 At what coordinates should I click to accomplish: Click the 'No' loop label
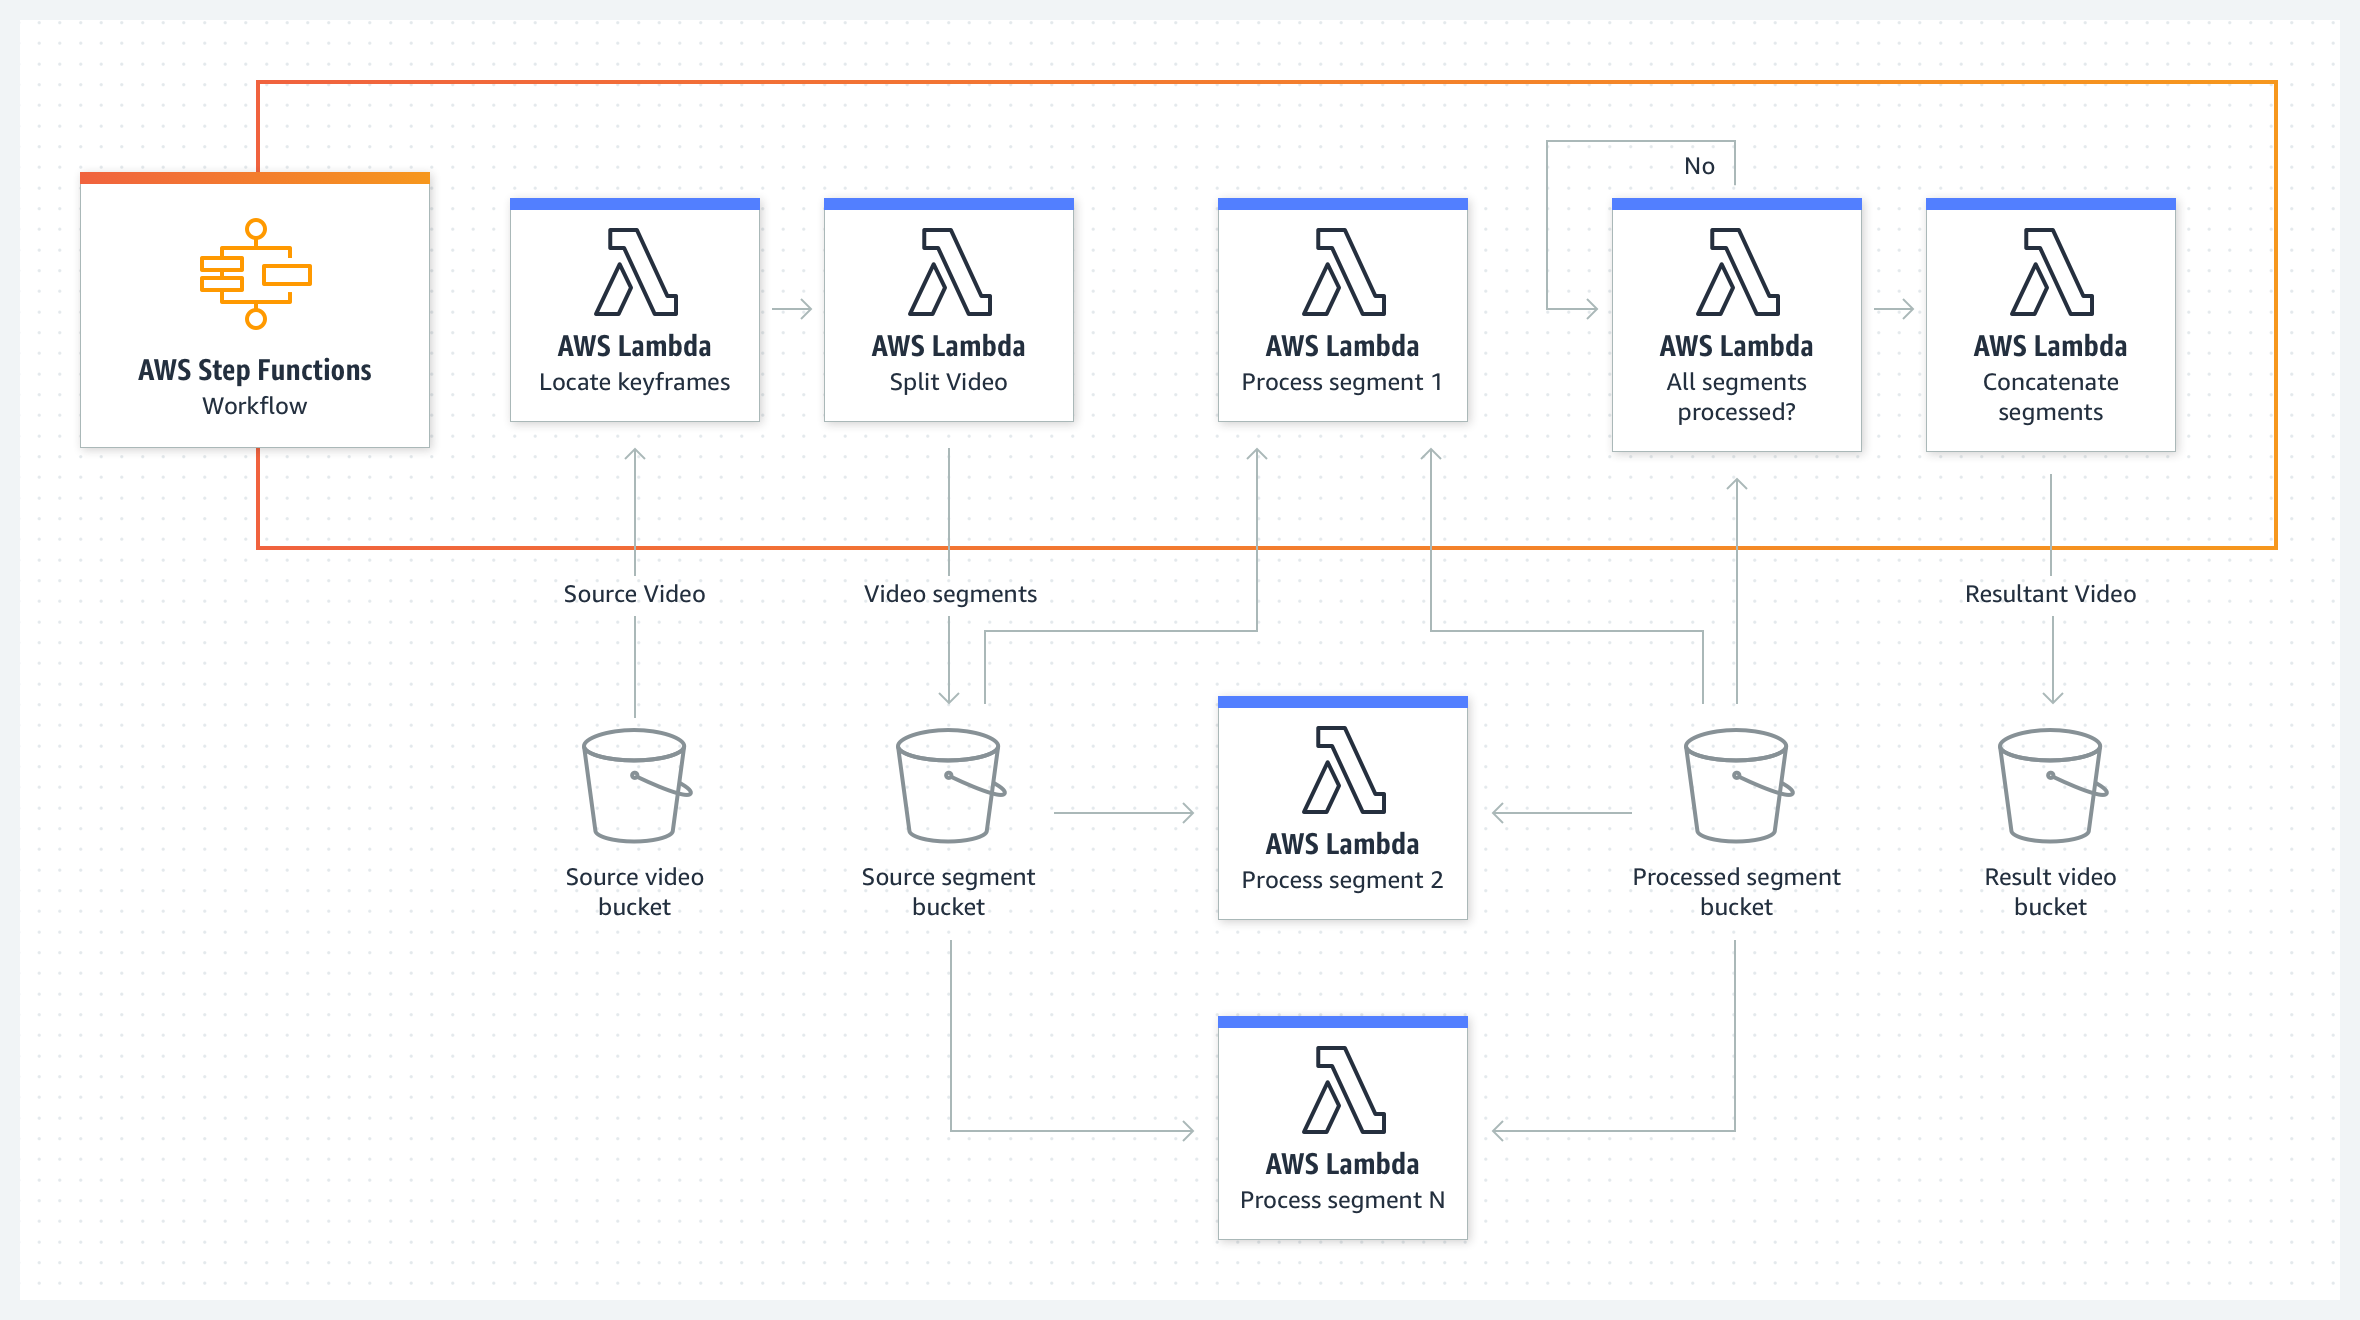1699,166
